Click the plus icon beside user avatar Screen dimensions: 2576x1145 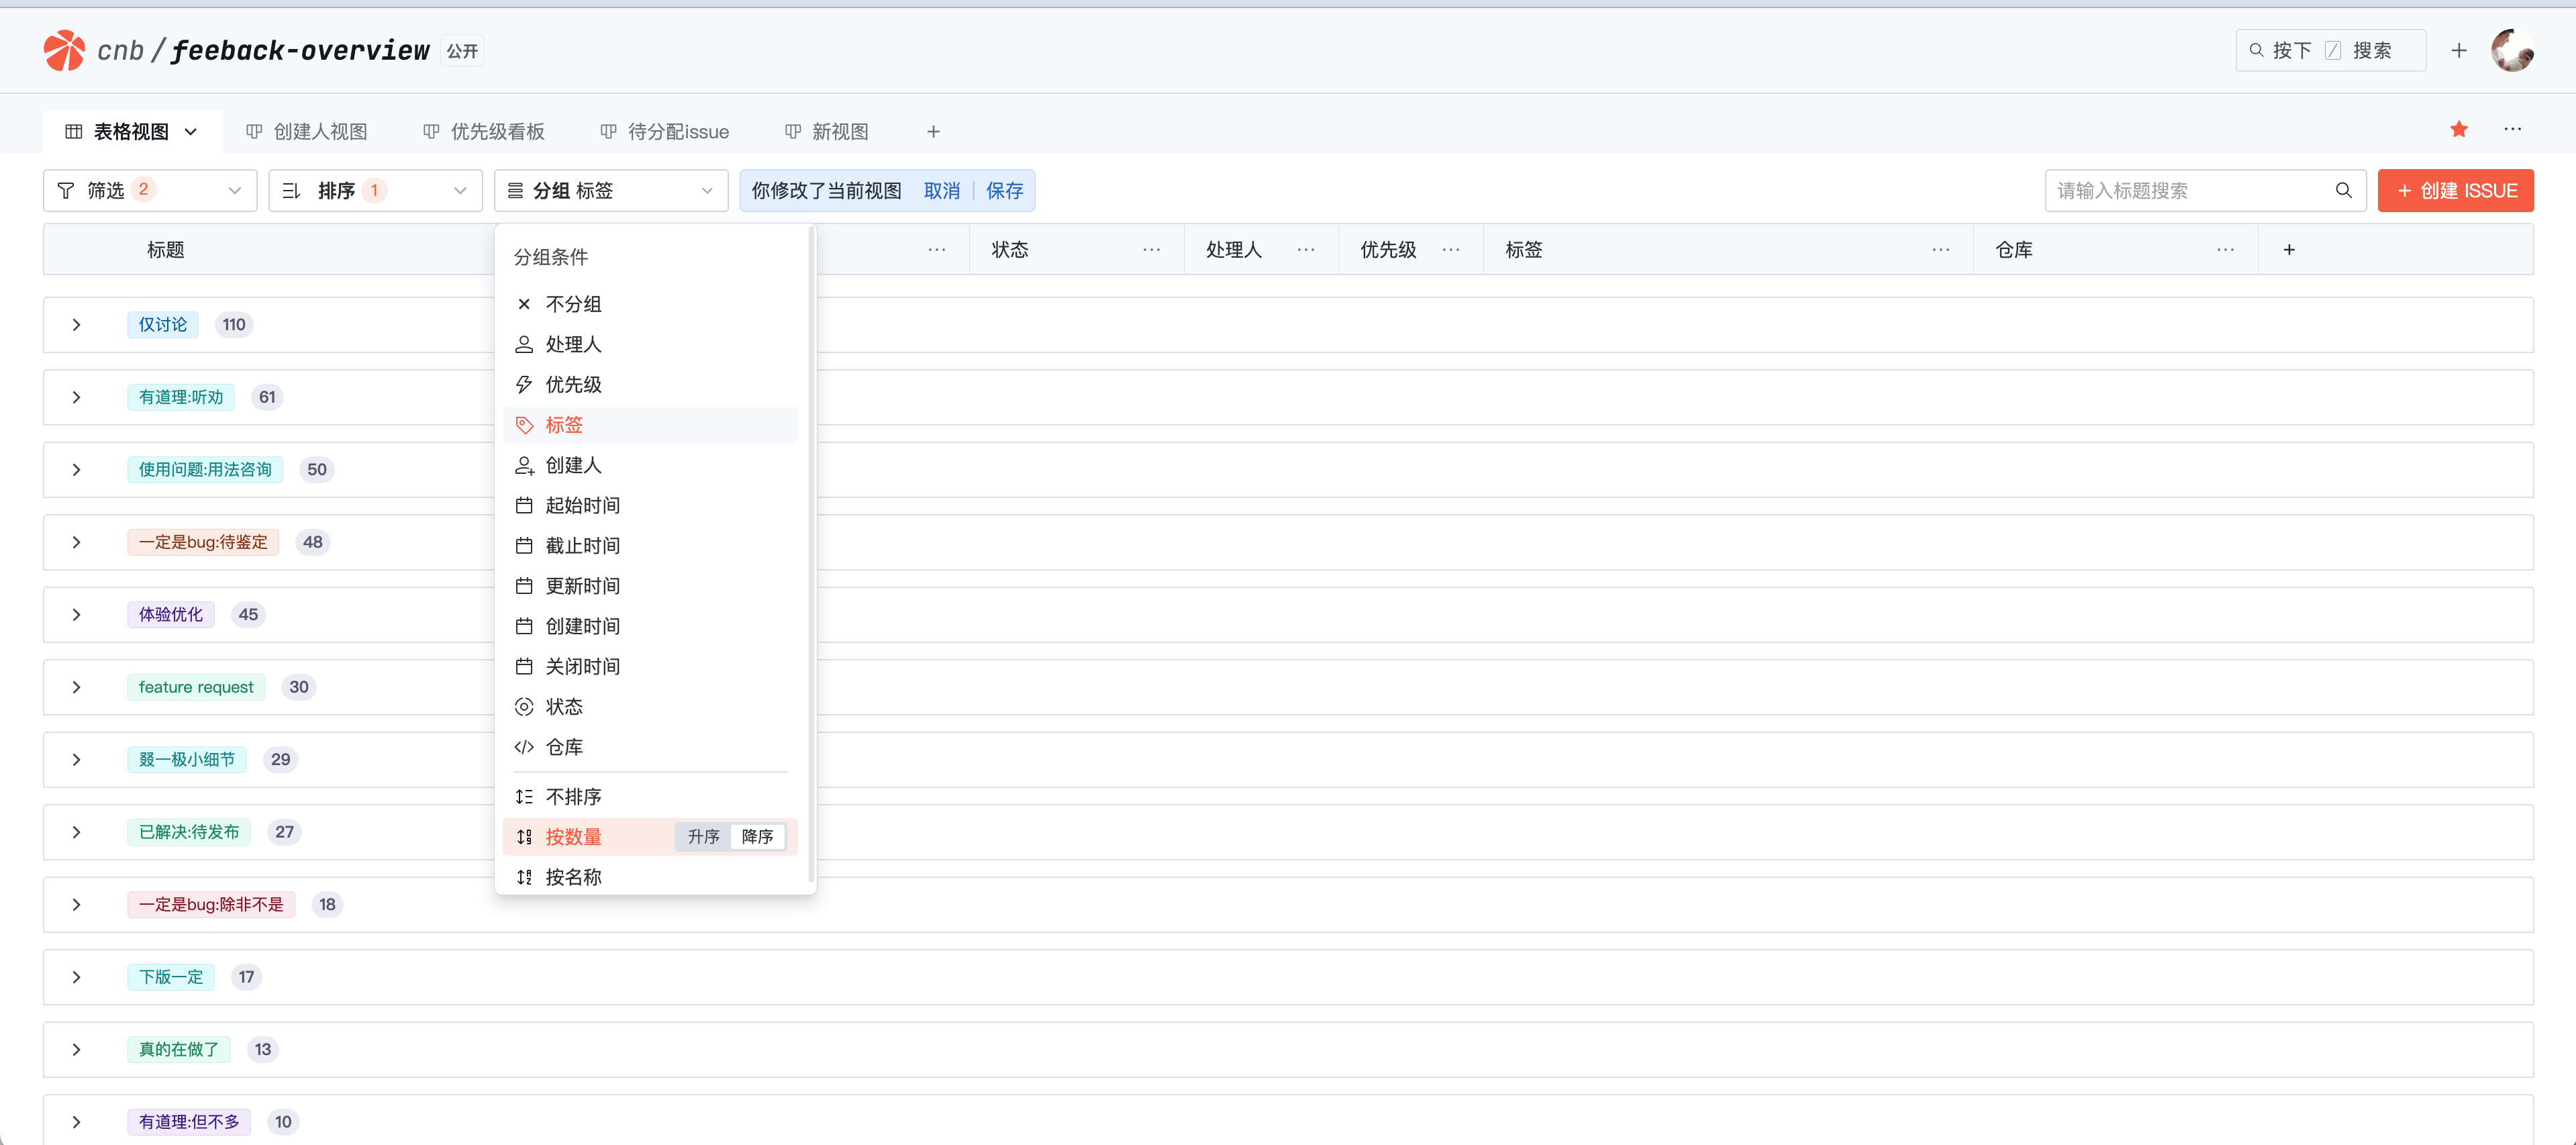point(2459,50)
